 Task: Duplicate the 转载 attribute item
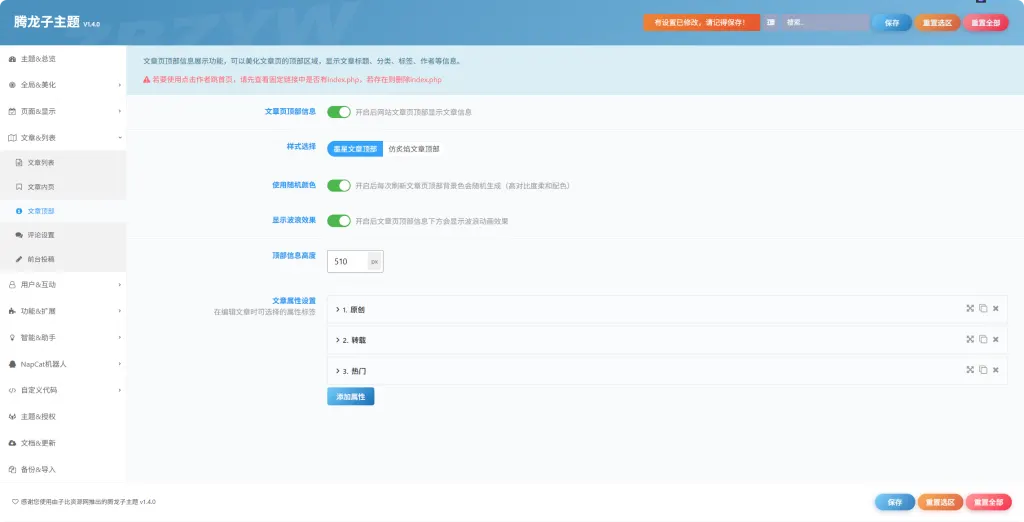tap(983, 339)
